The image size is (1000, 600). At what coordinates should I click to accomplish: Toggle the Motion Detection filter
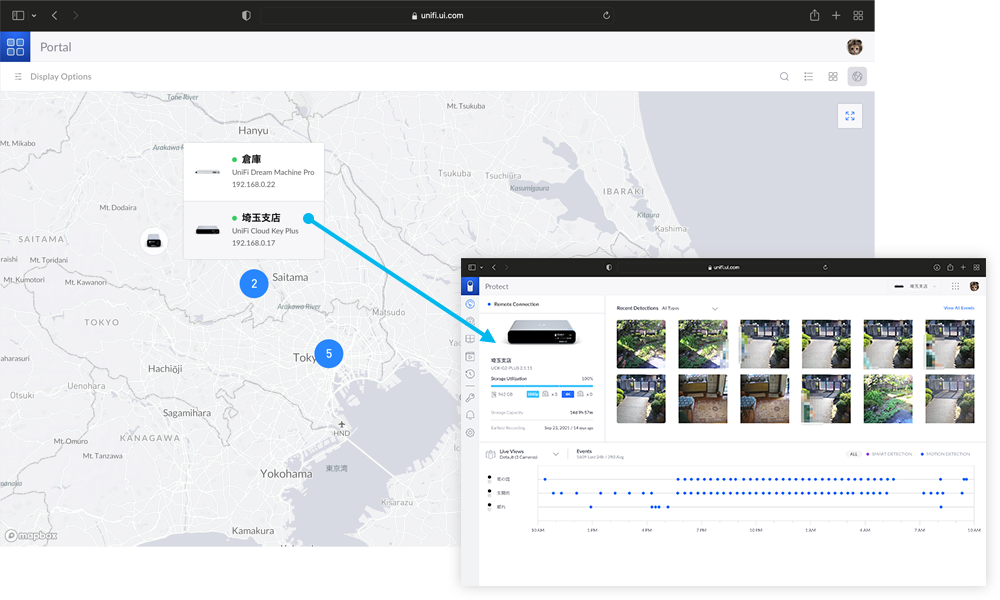[945, 454]
